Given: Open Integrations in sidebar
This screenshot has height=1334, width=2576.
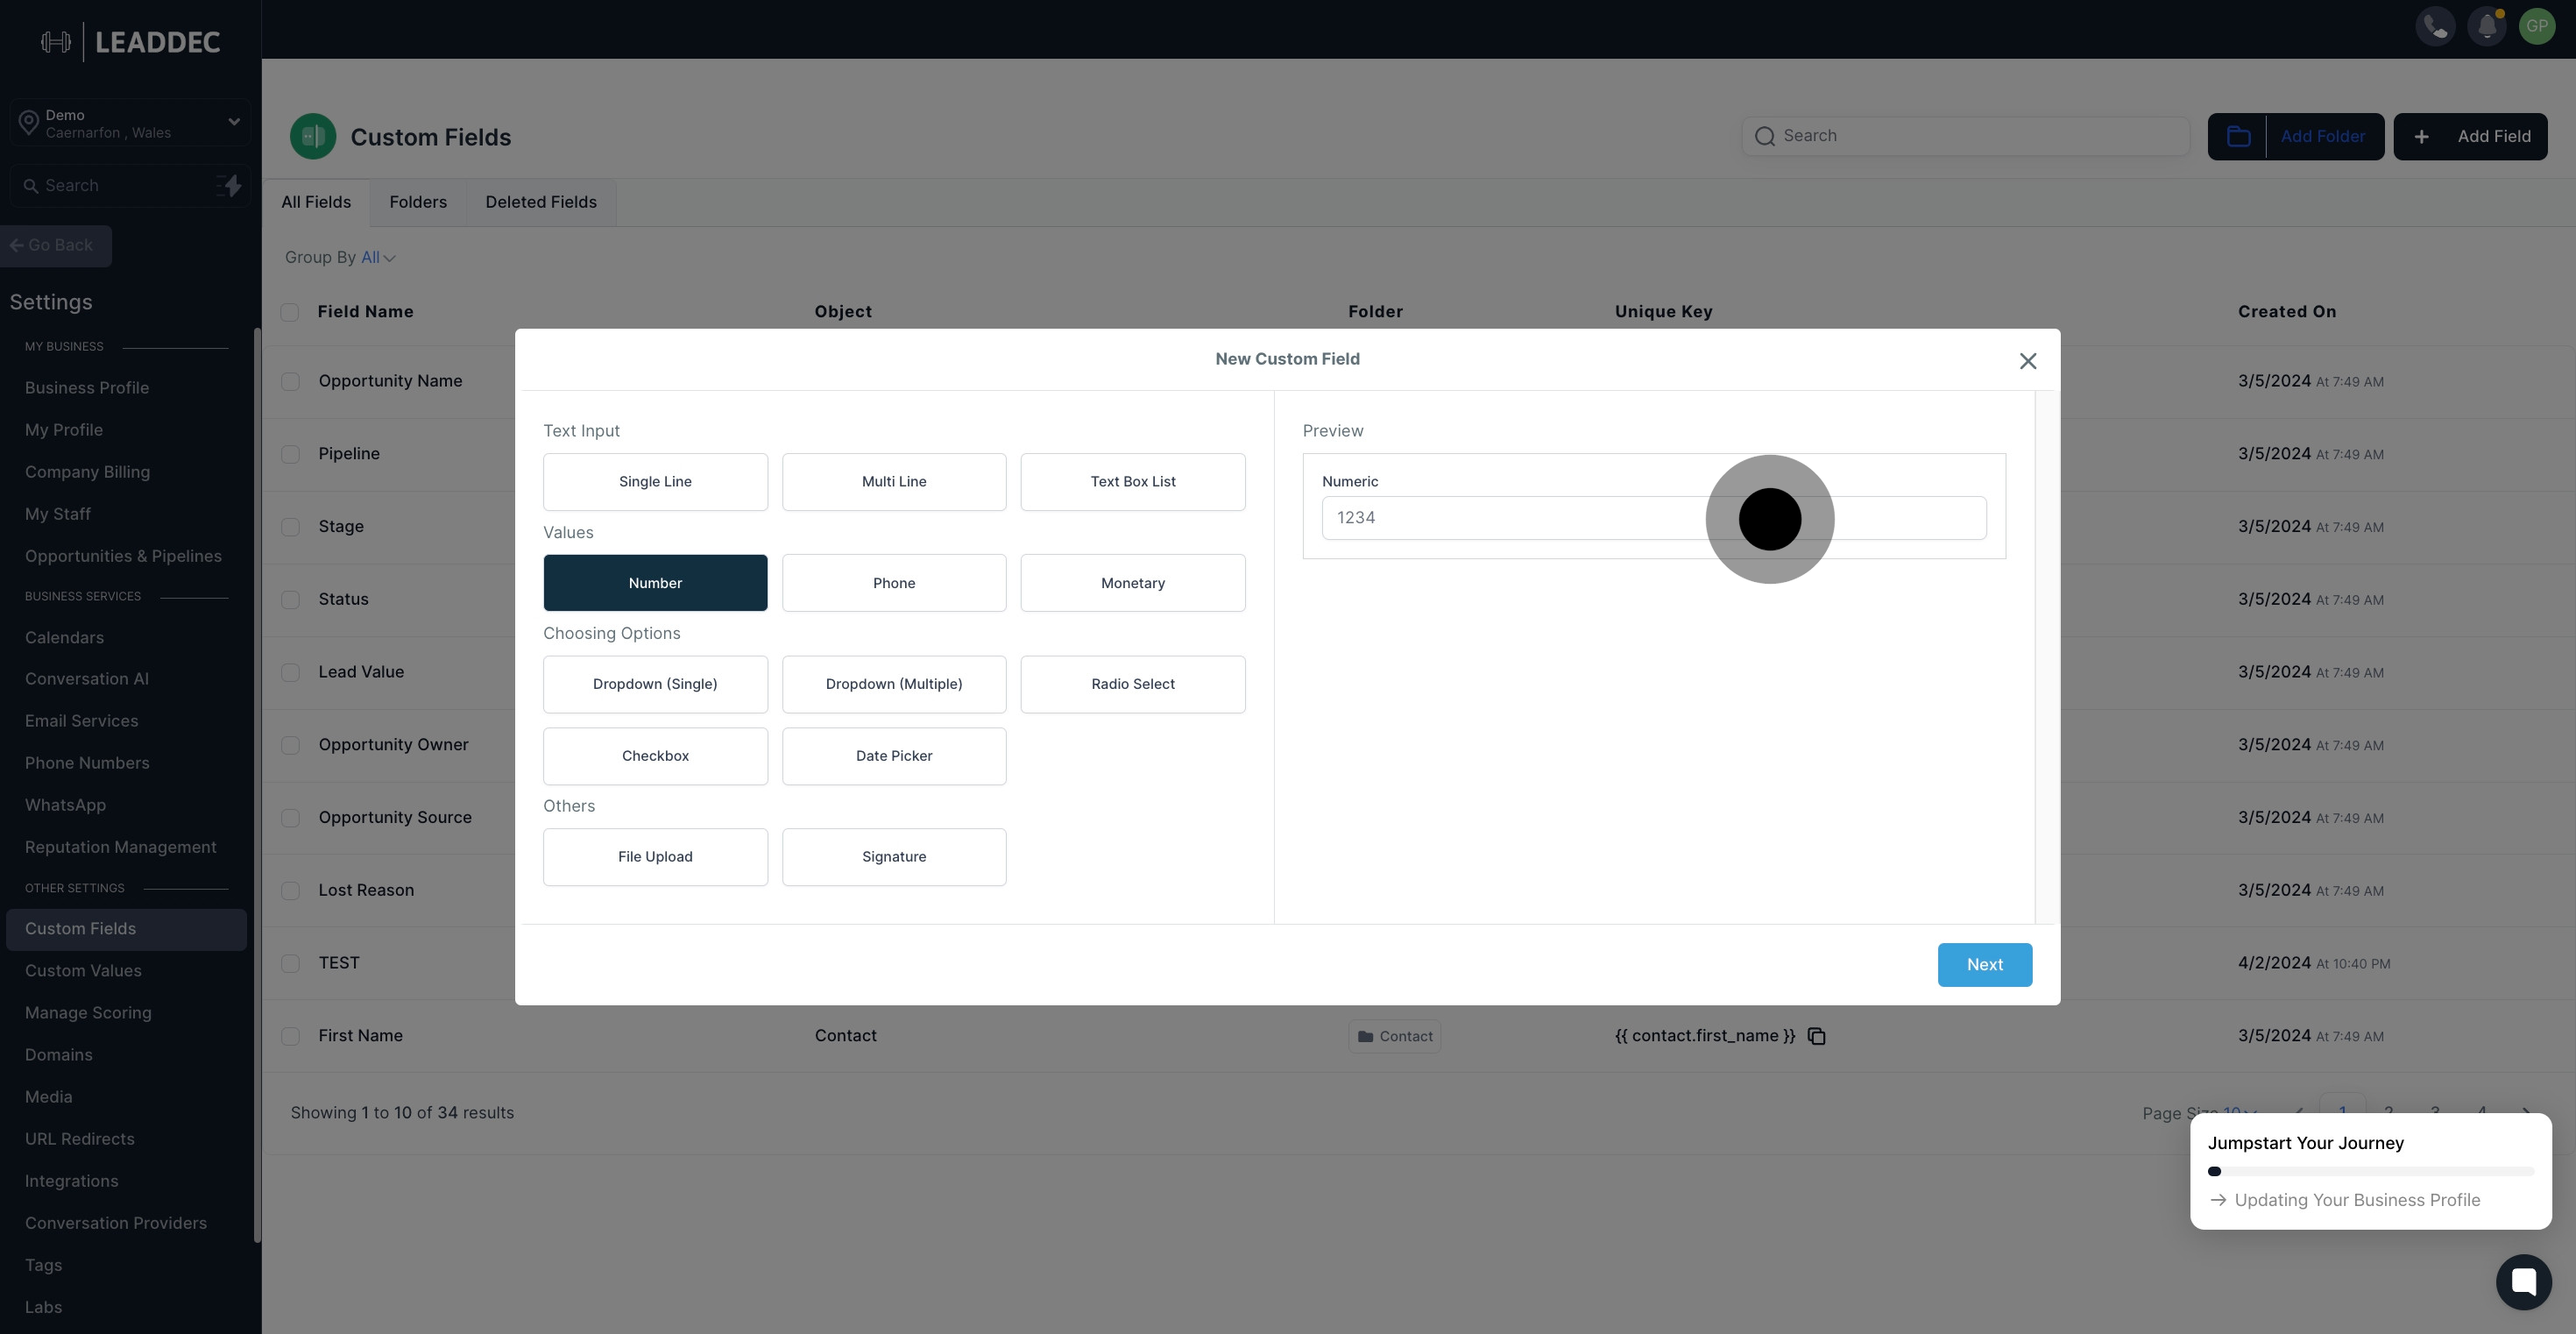Looking at the screenshot, I should 71,1181.
